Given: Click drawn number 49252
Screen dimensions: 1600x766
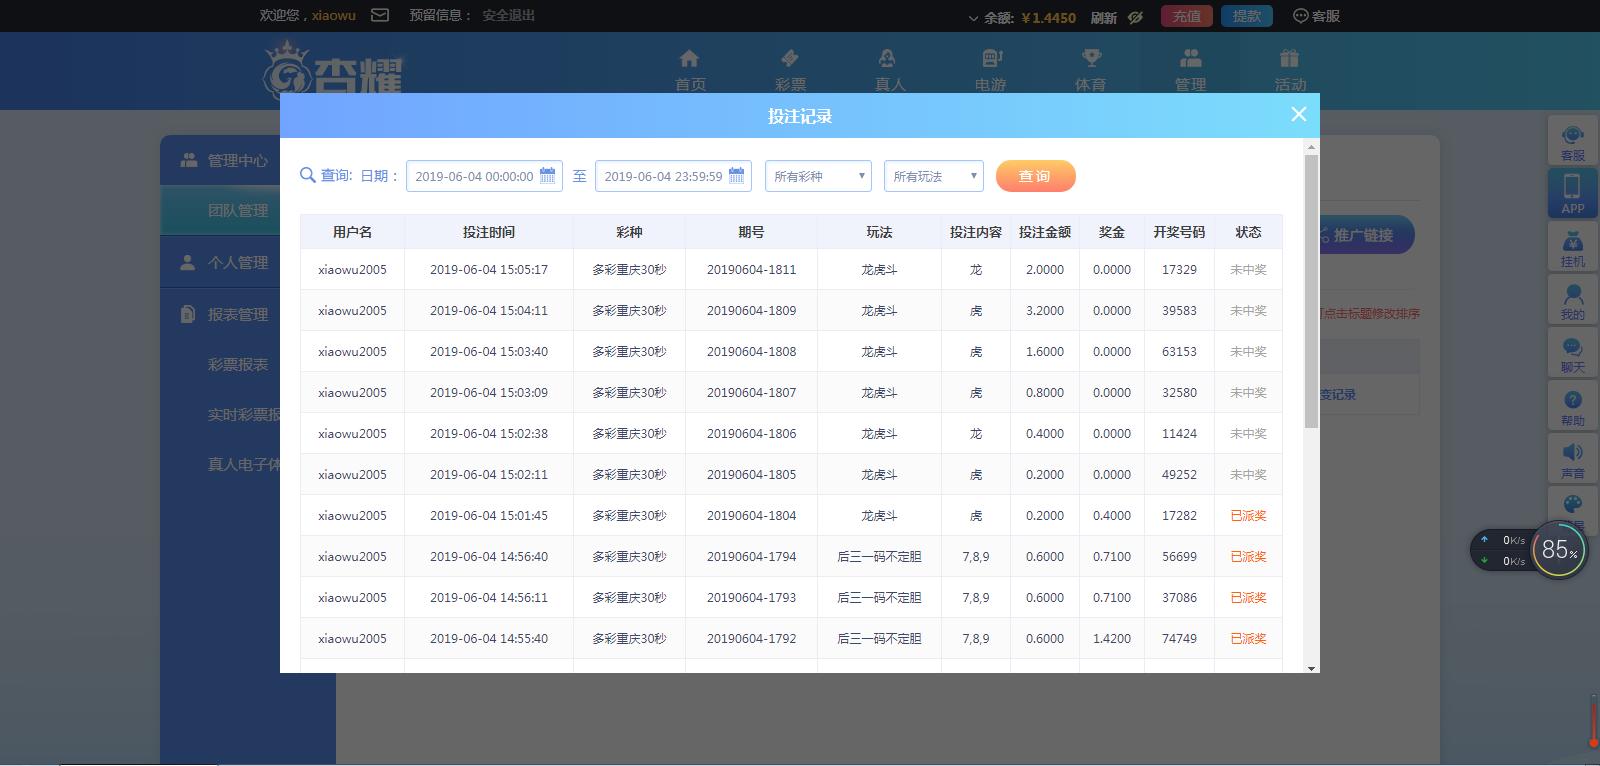Looking at the screenshot, I should click(1179, 475).
